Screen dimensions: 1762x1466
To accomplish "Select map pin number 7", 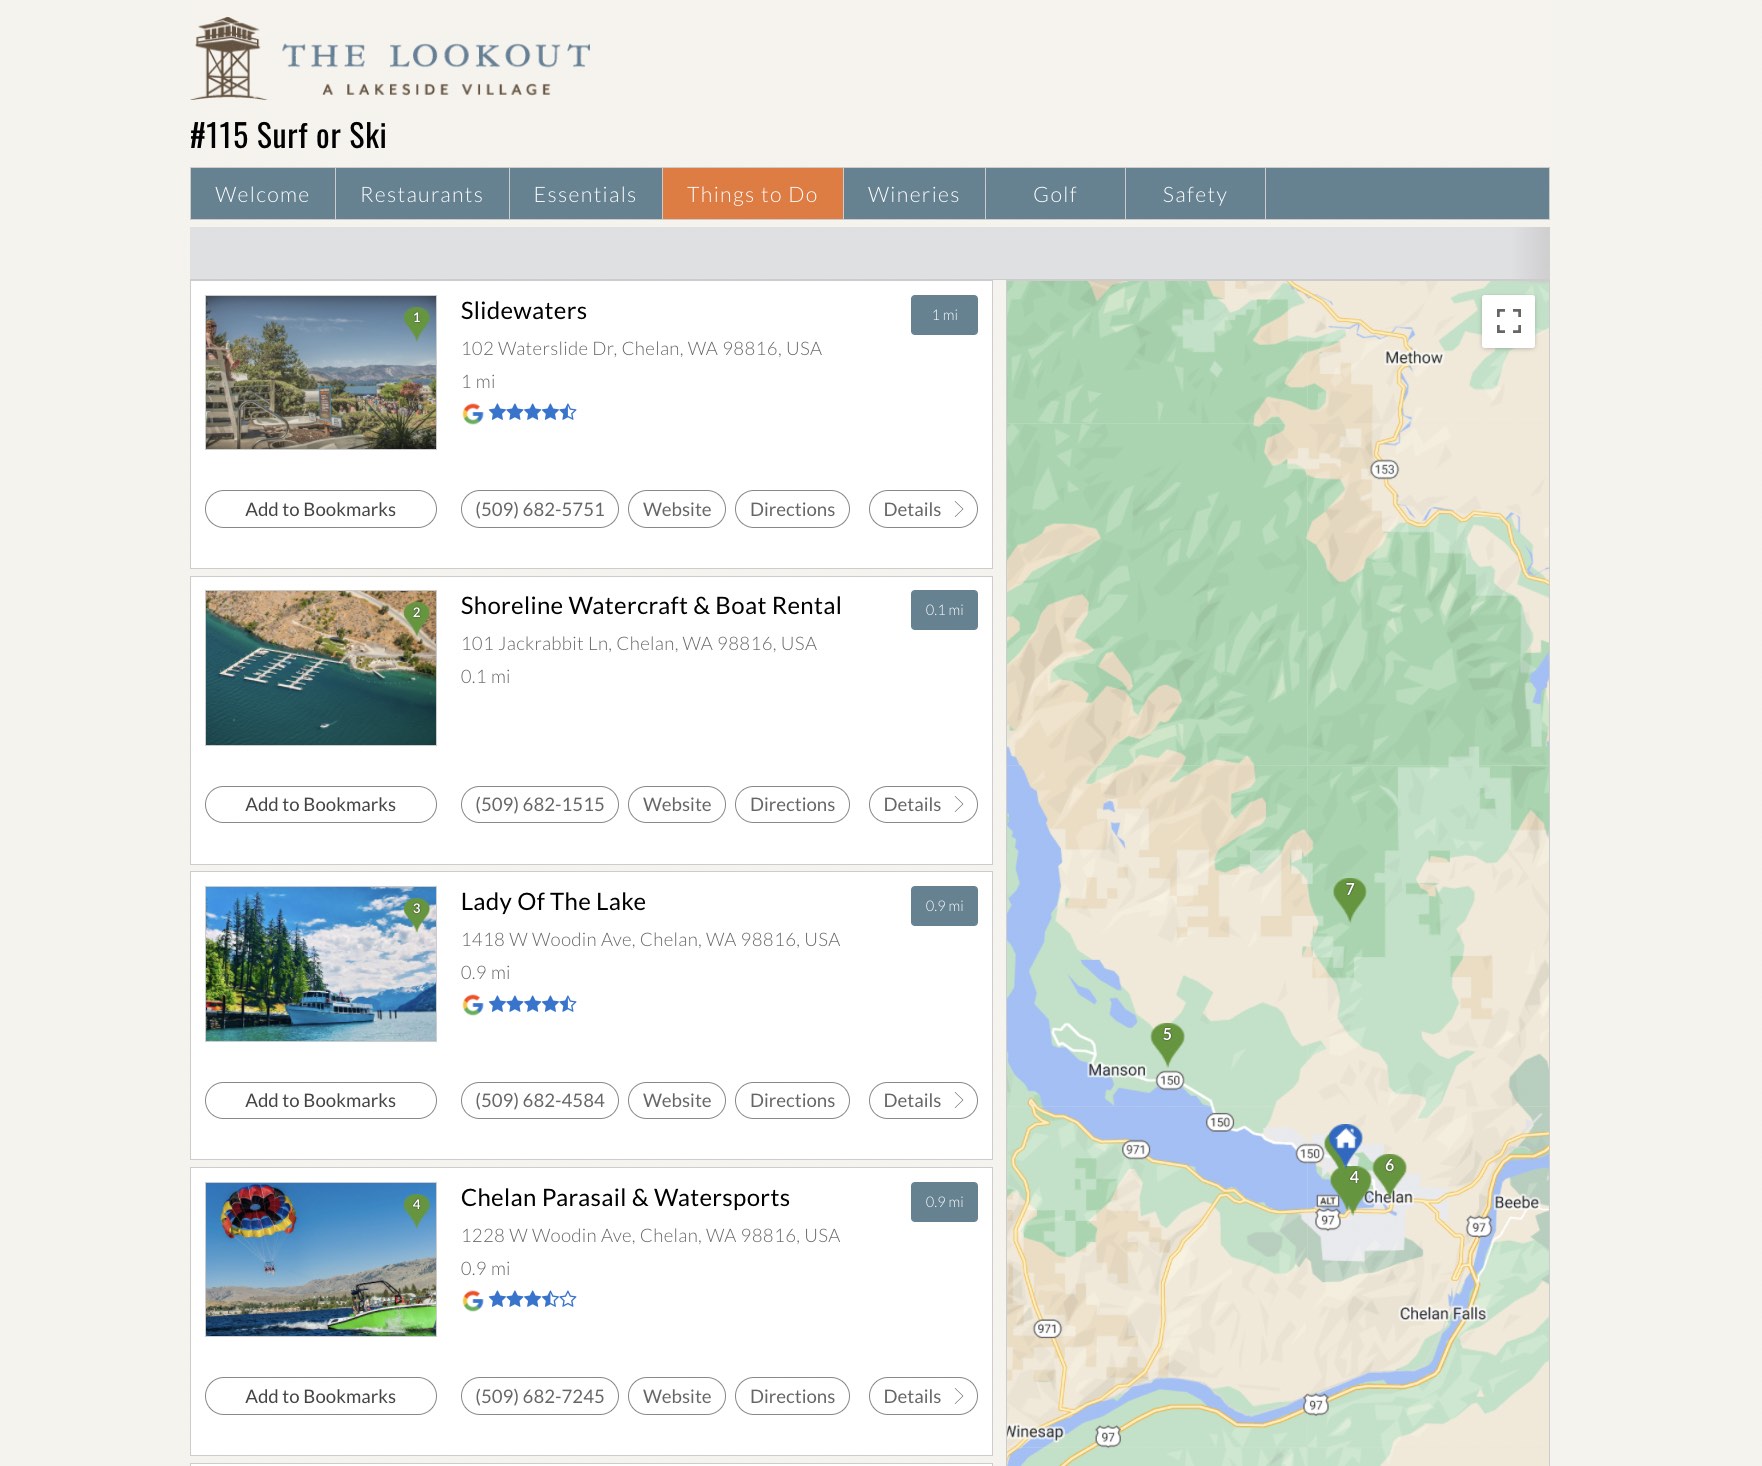I will coord(1349,898).
